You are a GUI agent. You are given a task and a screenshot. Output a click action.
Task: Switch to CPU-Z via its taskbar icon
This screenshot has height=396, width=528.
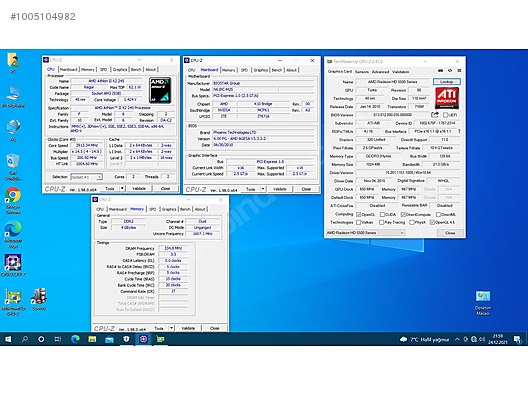pyautogui.click(x=143, y=339)
